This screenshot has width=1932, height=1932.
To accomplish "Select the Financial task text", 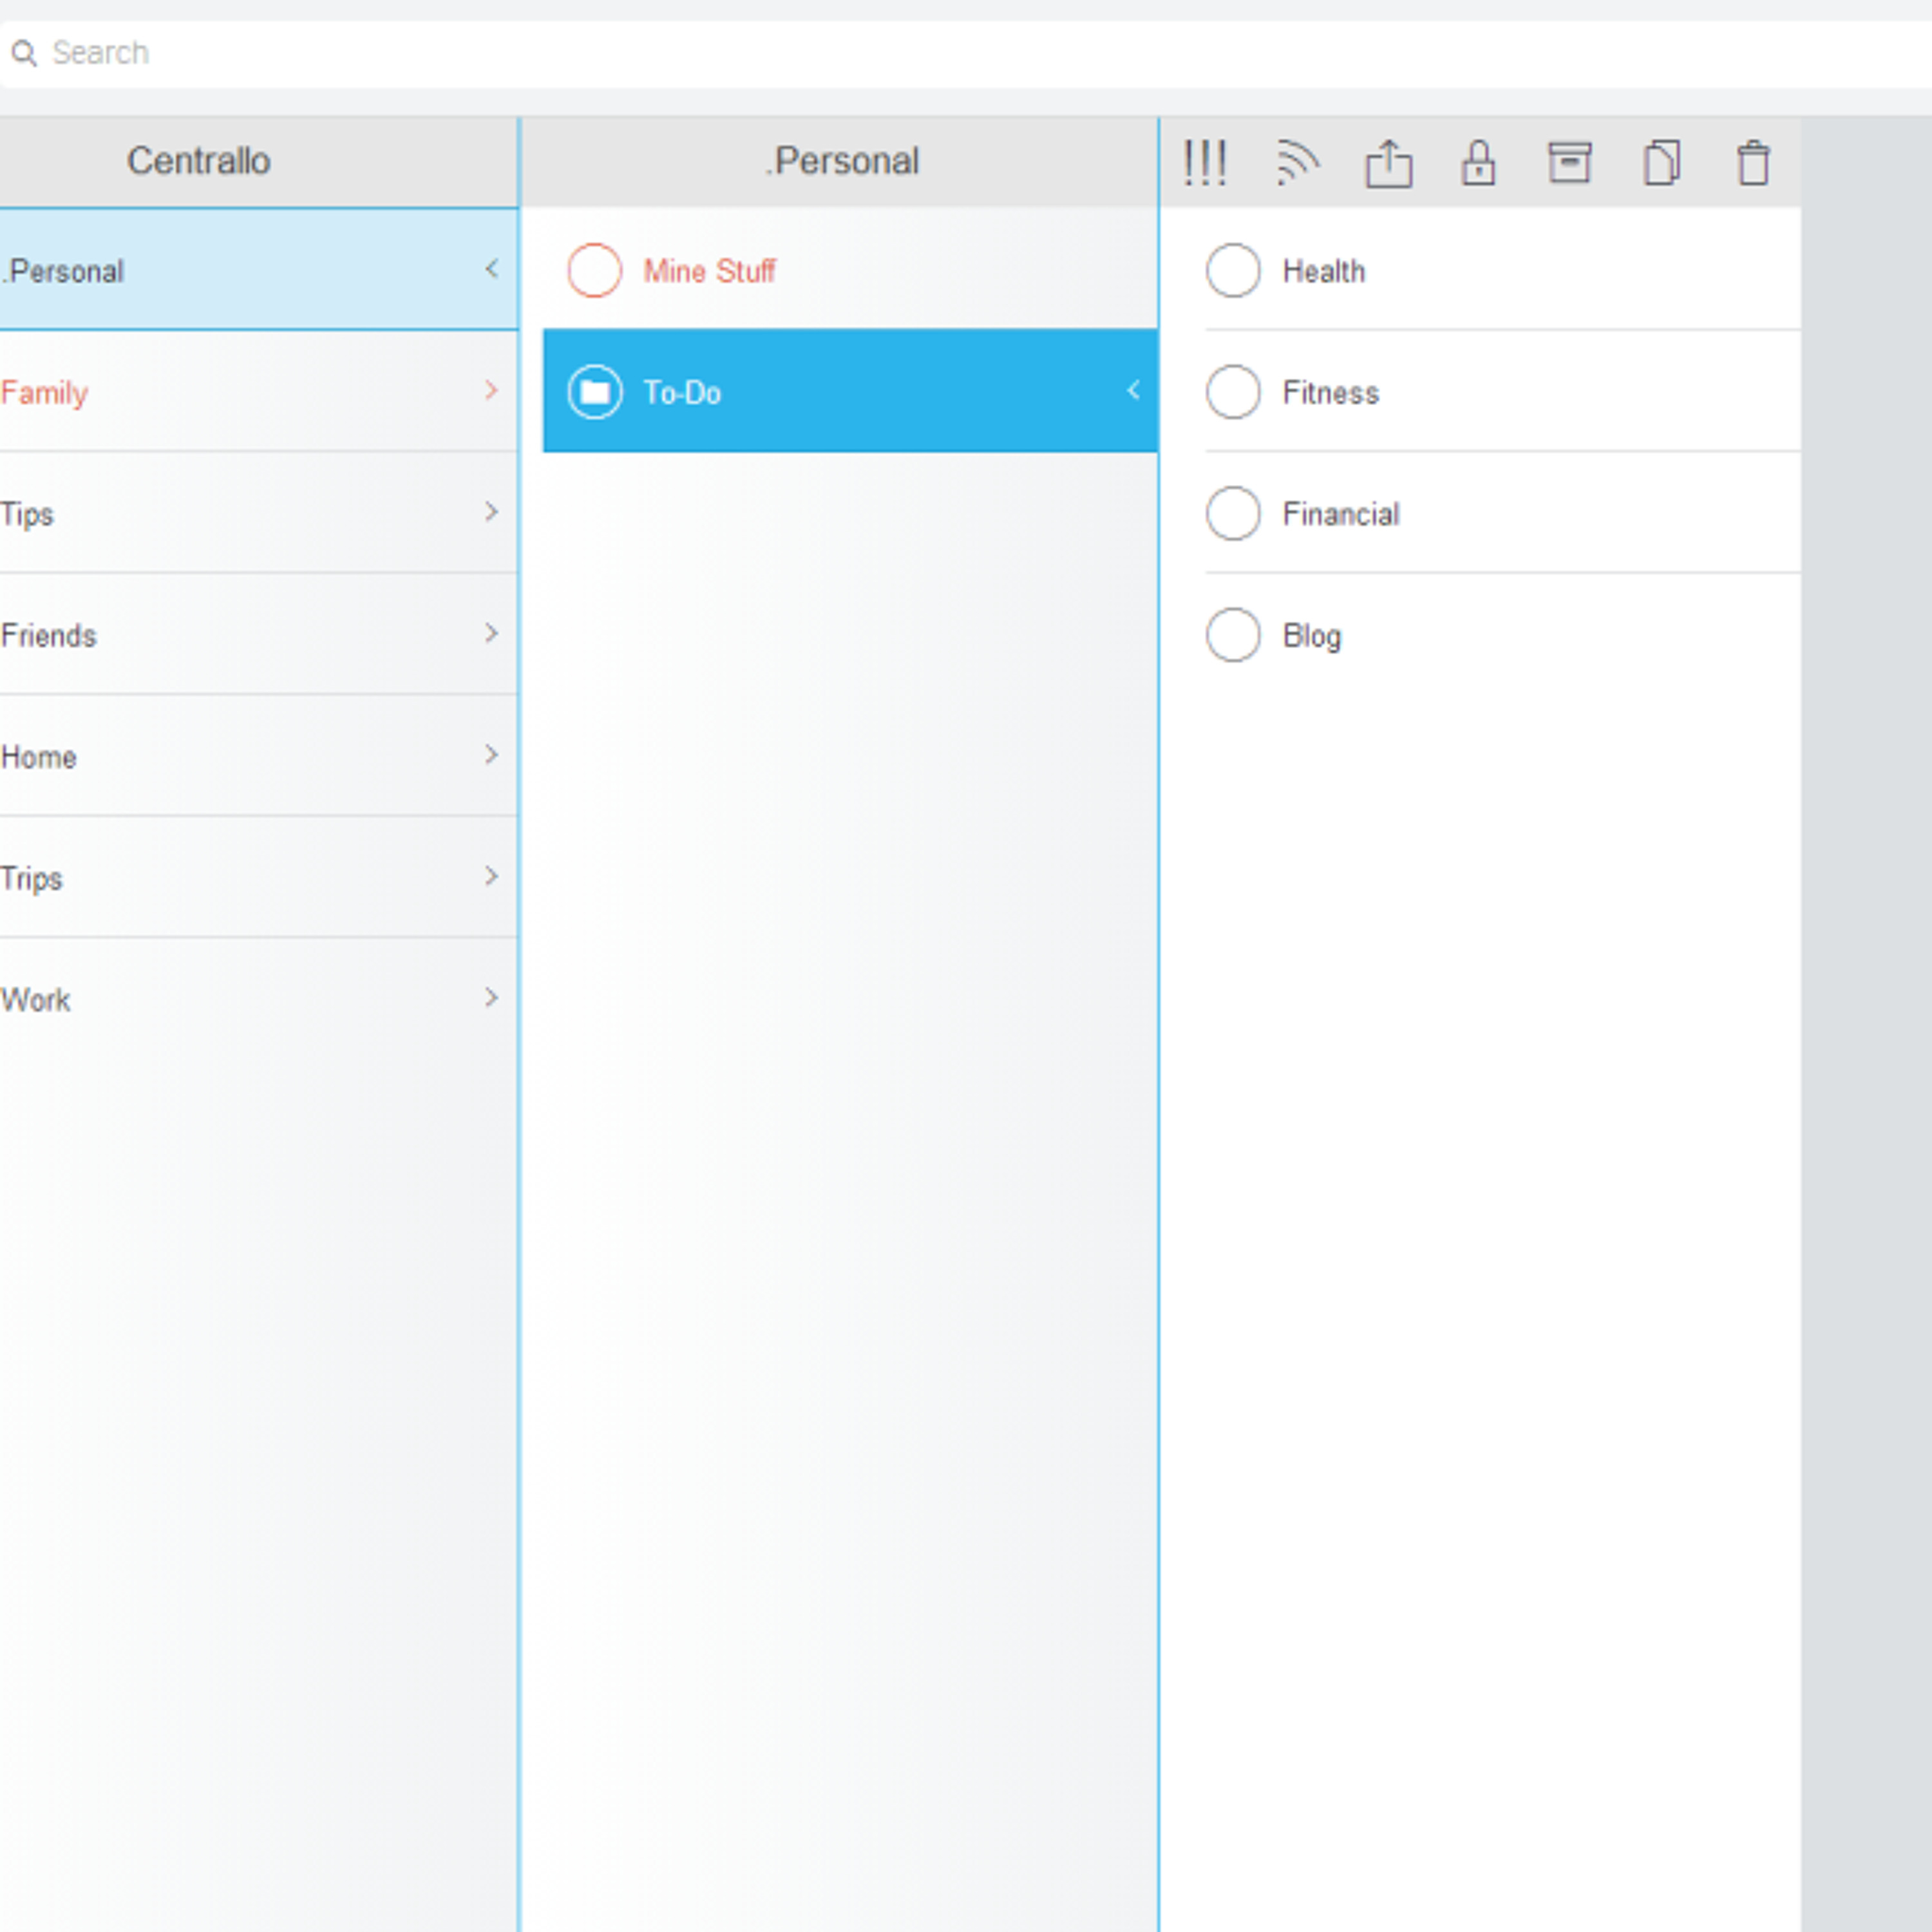I will tap(1341, 514).
